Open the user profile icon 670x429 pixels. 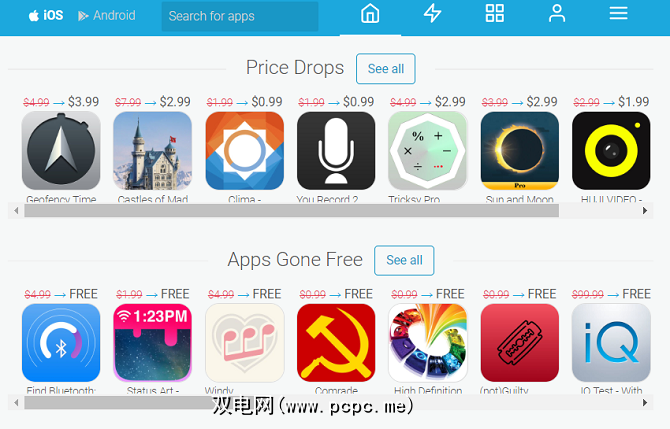557,14
